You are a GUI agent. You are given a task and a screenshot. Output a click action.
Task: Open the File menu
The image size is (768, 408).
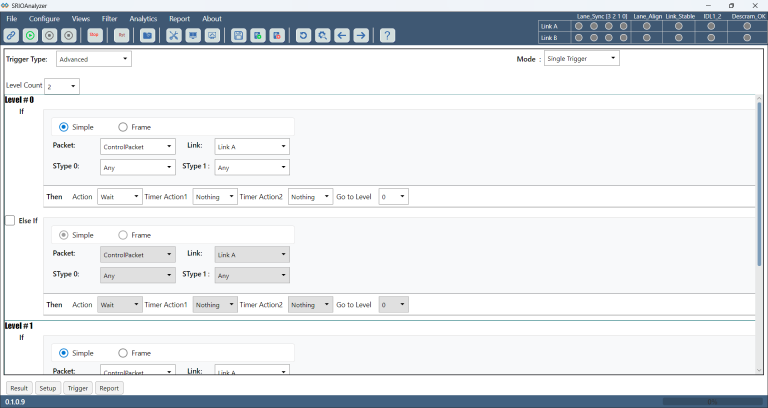coord(12,19)
